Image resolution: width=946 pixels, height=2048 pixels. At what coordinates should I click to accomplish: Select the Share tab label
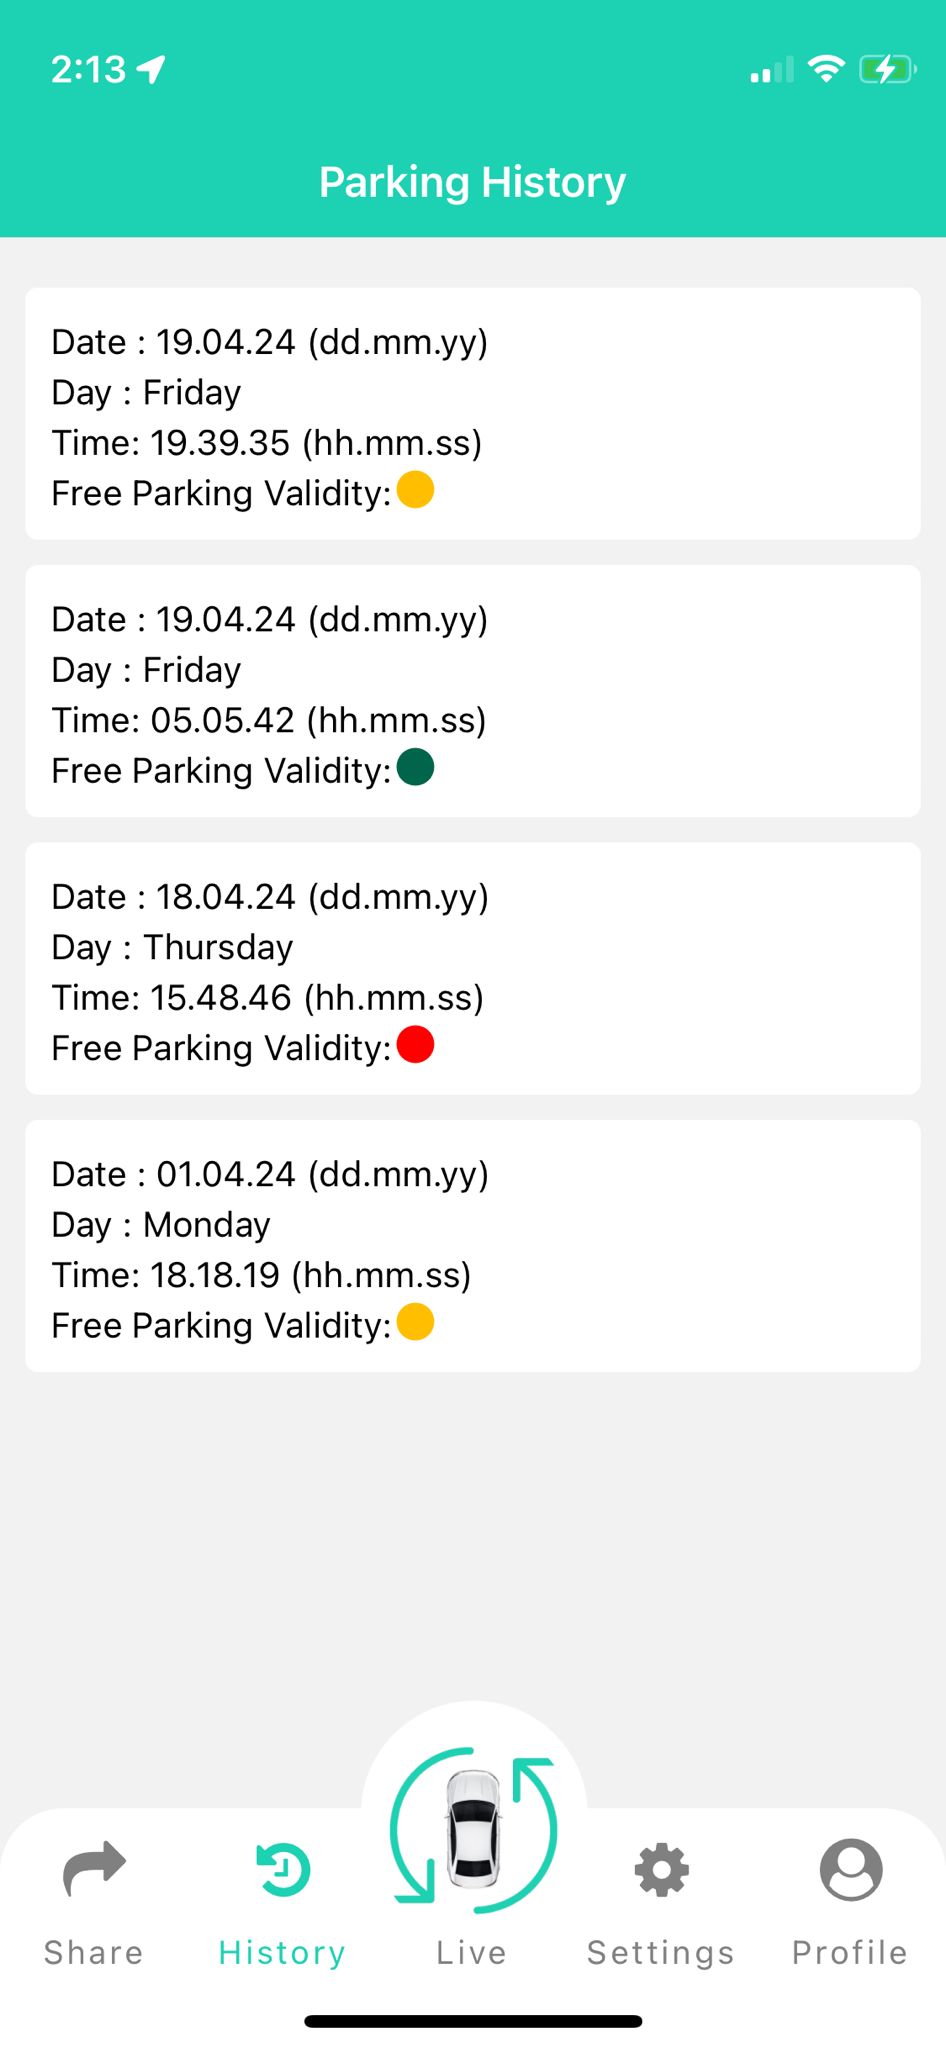94,1952
